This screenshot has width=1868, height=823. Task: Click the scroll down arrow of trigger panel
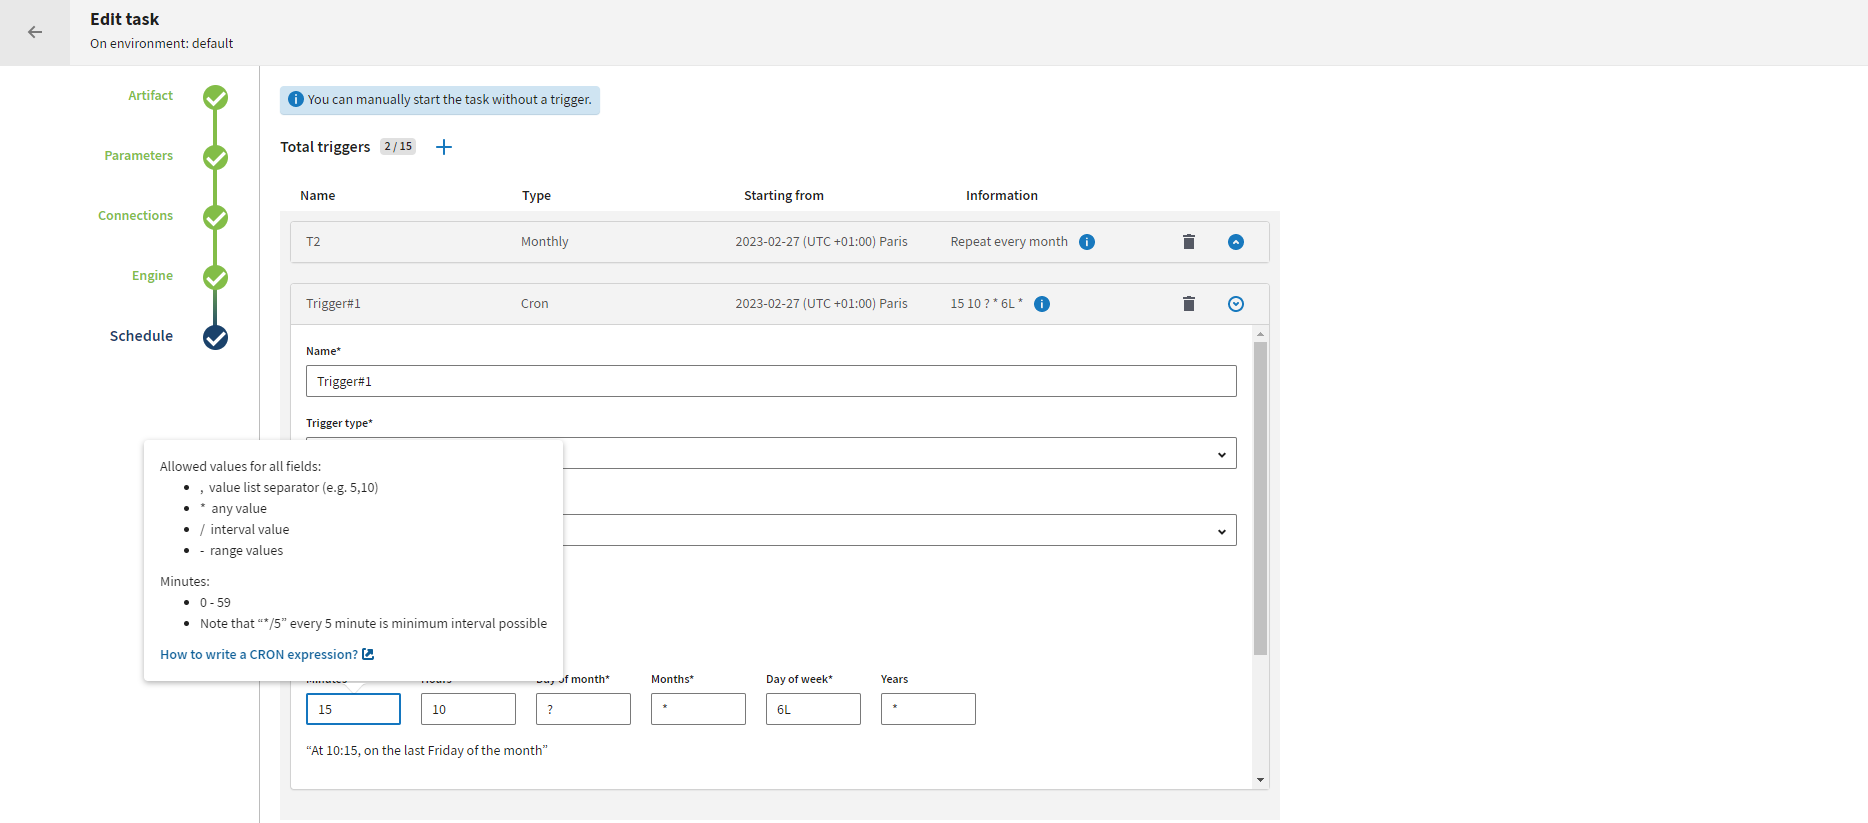pos(1260,780)
